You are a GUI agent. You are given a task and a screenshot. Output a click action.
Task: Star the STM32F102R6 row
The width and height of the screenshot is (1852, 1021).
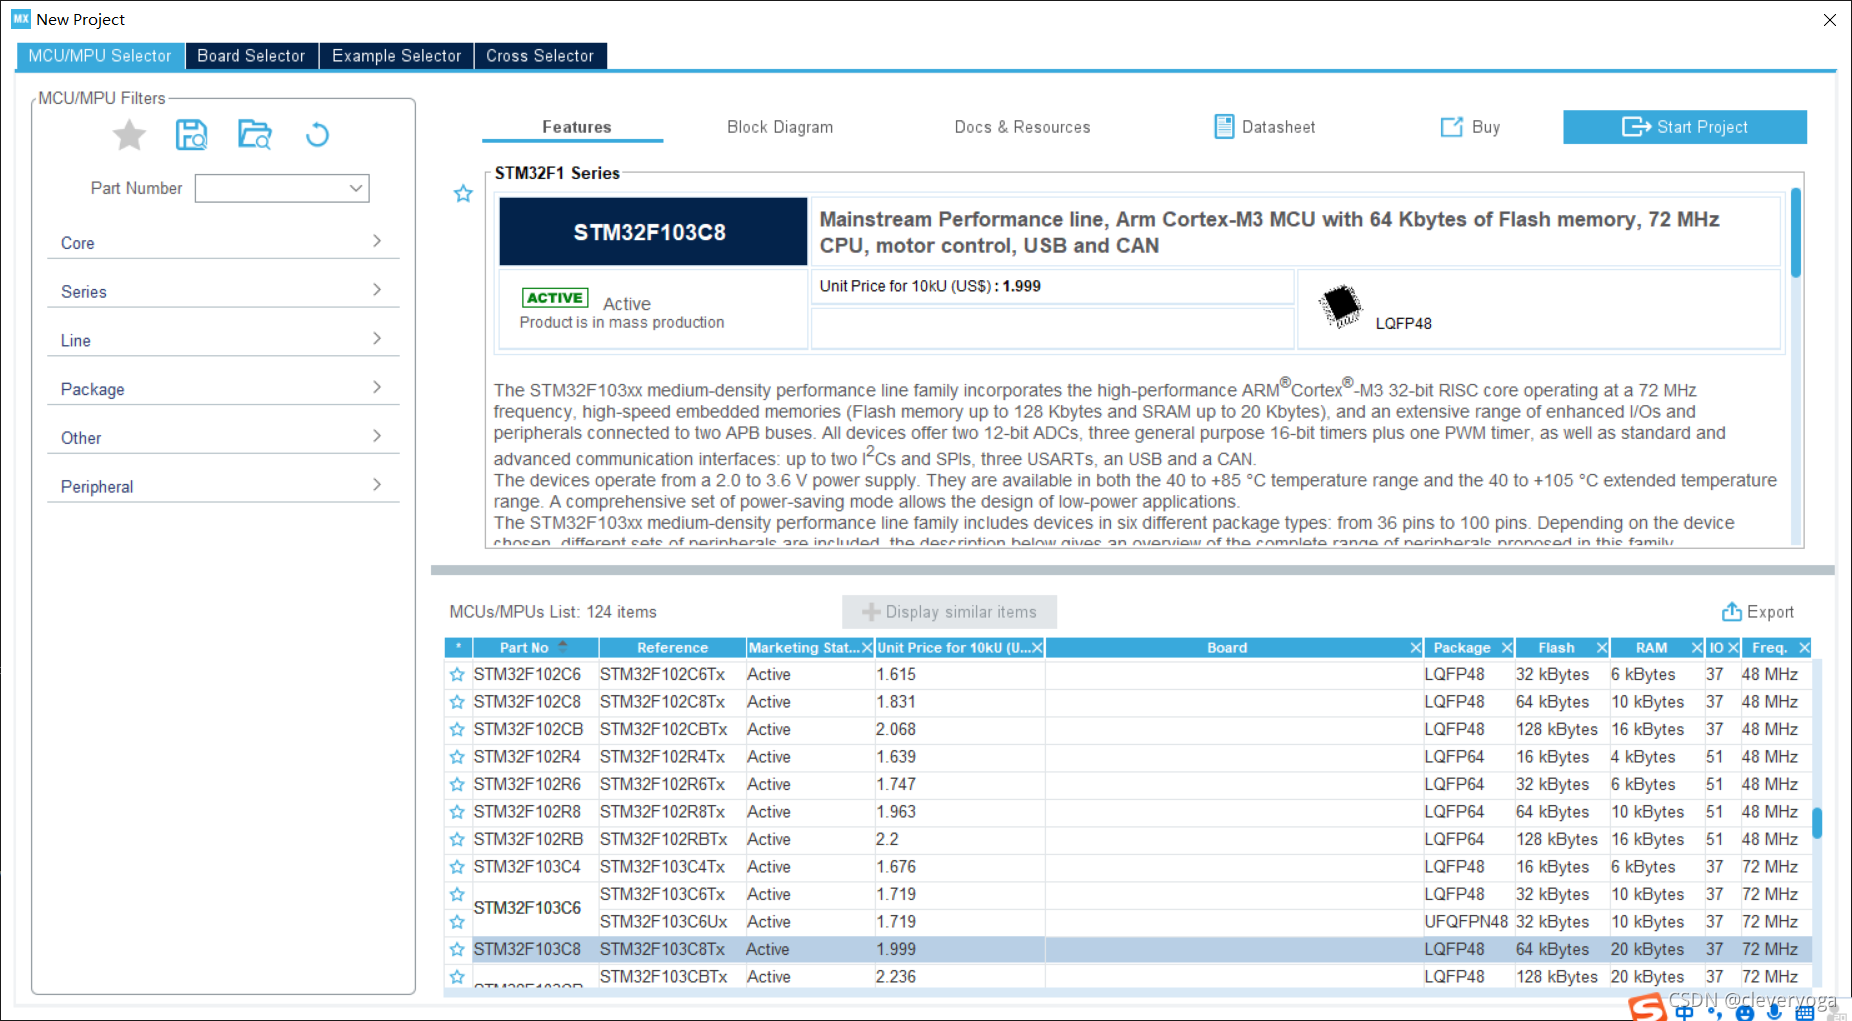click(x=457, y=785)
